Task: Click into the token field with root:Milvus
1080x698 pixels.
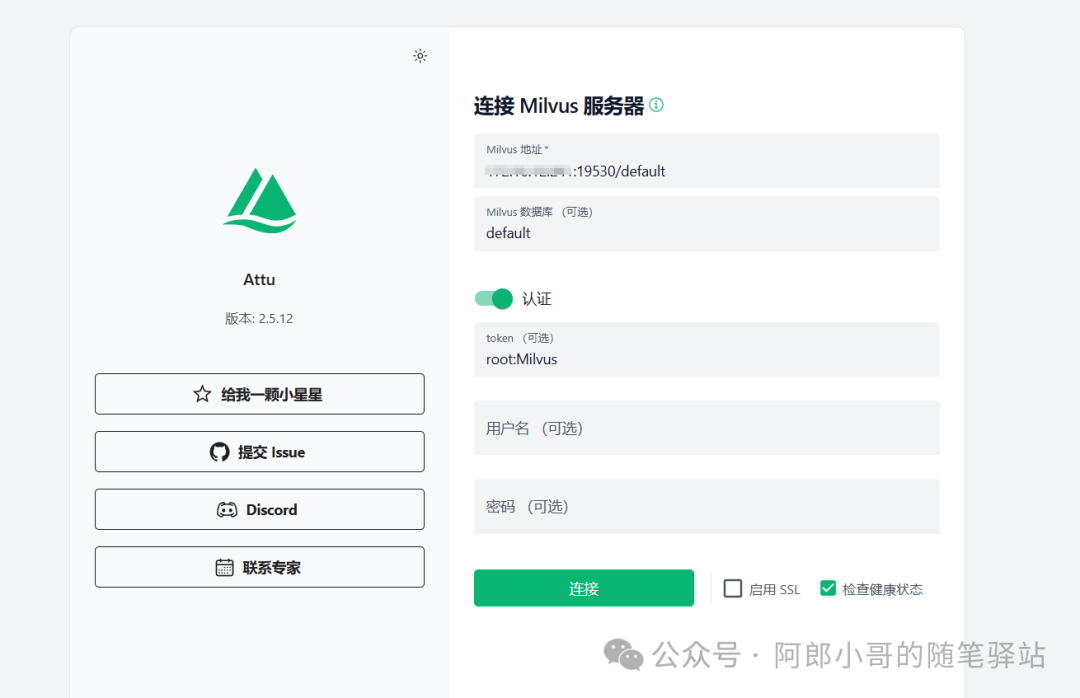Action: [707, 349]
